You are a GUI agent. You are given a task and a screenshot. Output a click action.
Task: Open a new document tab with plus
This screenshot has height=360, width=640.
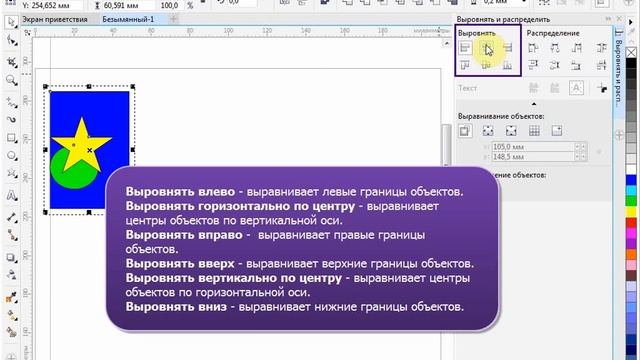point(173,19)
